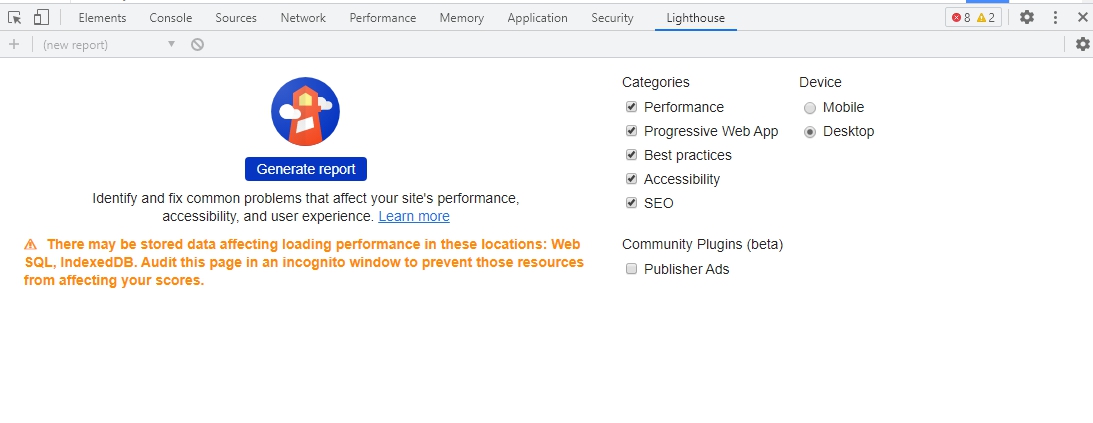
Task: Click the yellow warning count badge
Action: (986, 18)
